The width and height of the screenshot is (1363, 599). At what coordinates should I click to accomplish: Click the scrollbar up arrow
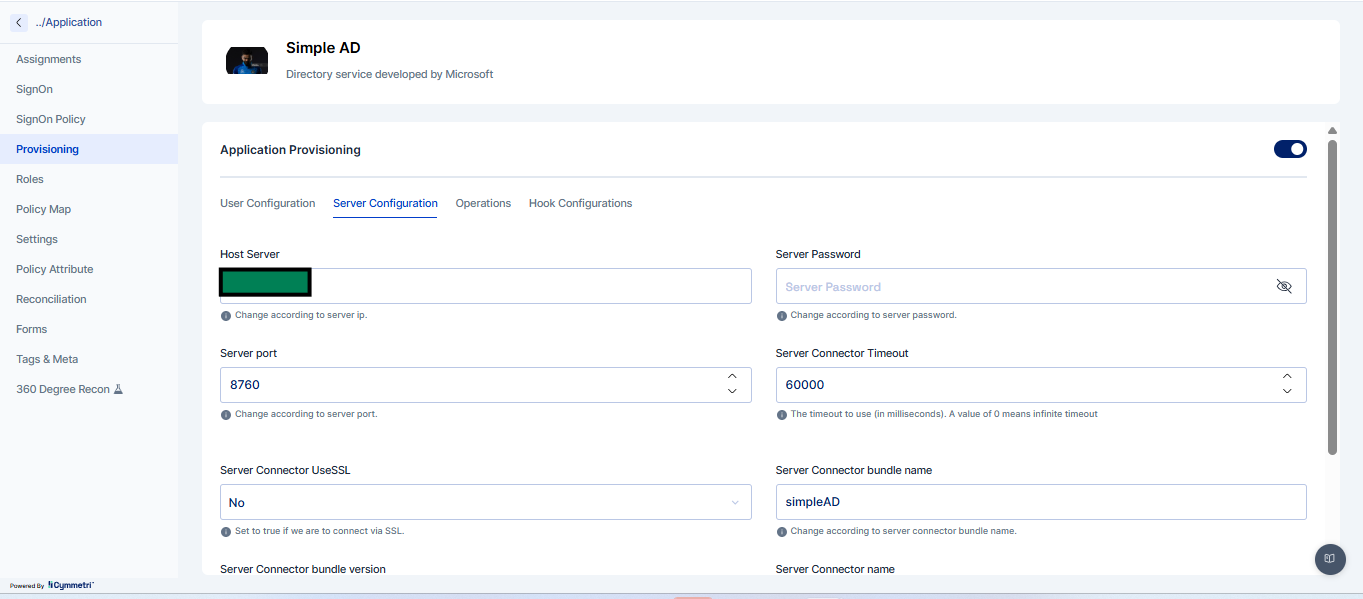click(x=1332, y=131)
